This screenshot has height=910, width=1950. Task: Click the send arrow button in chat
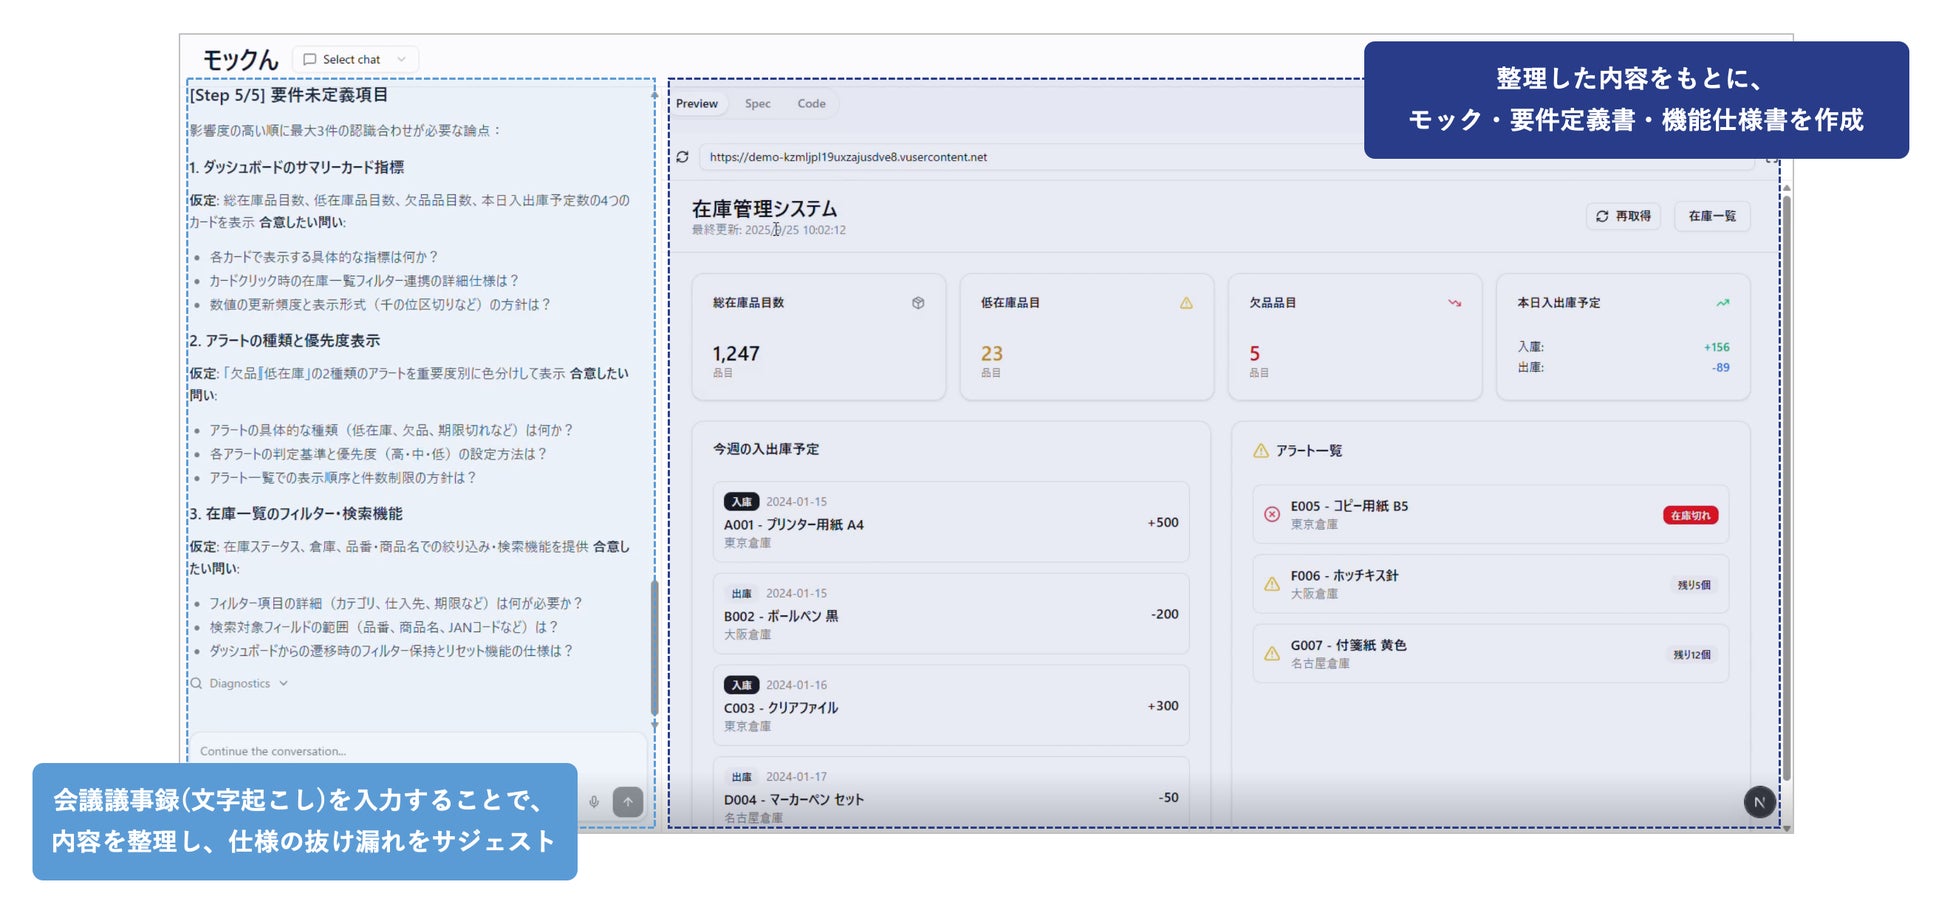coord(628,802)
